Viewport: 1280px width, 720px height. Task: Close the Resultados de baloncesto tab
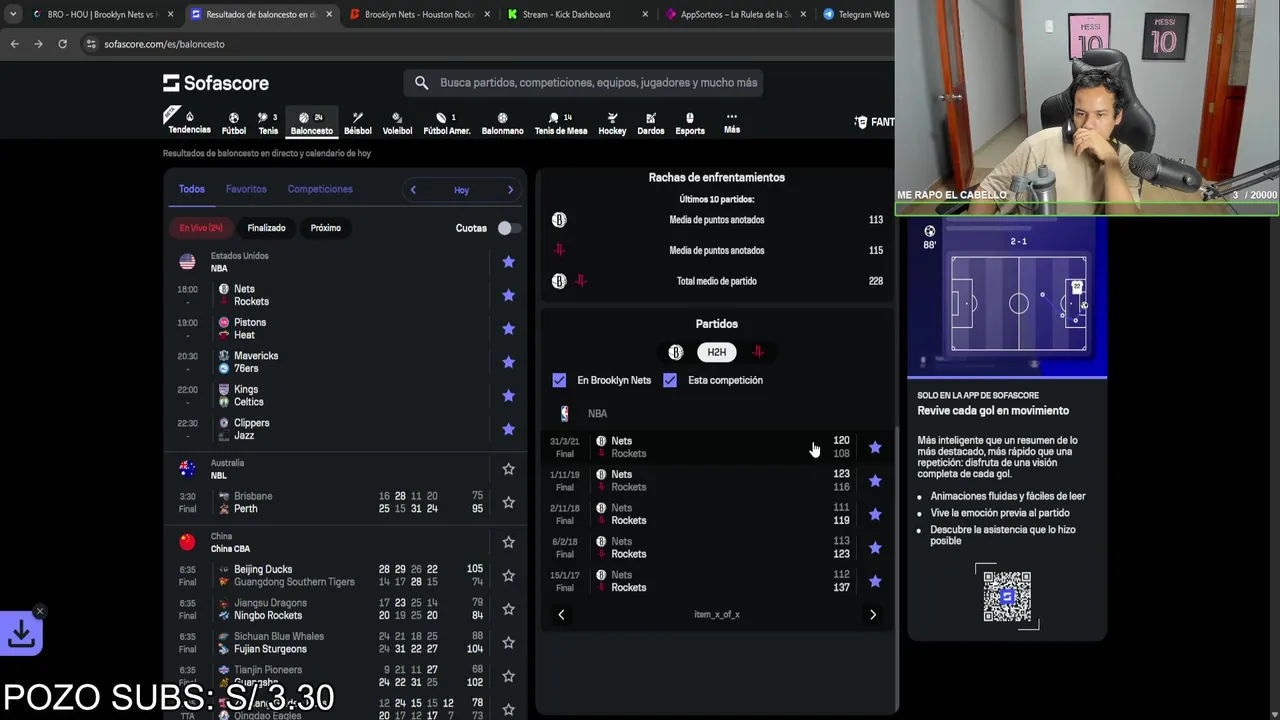329,14
